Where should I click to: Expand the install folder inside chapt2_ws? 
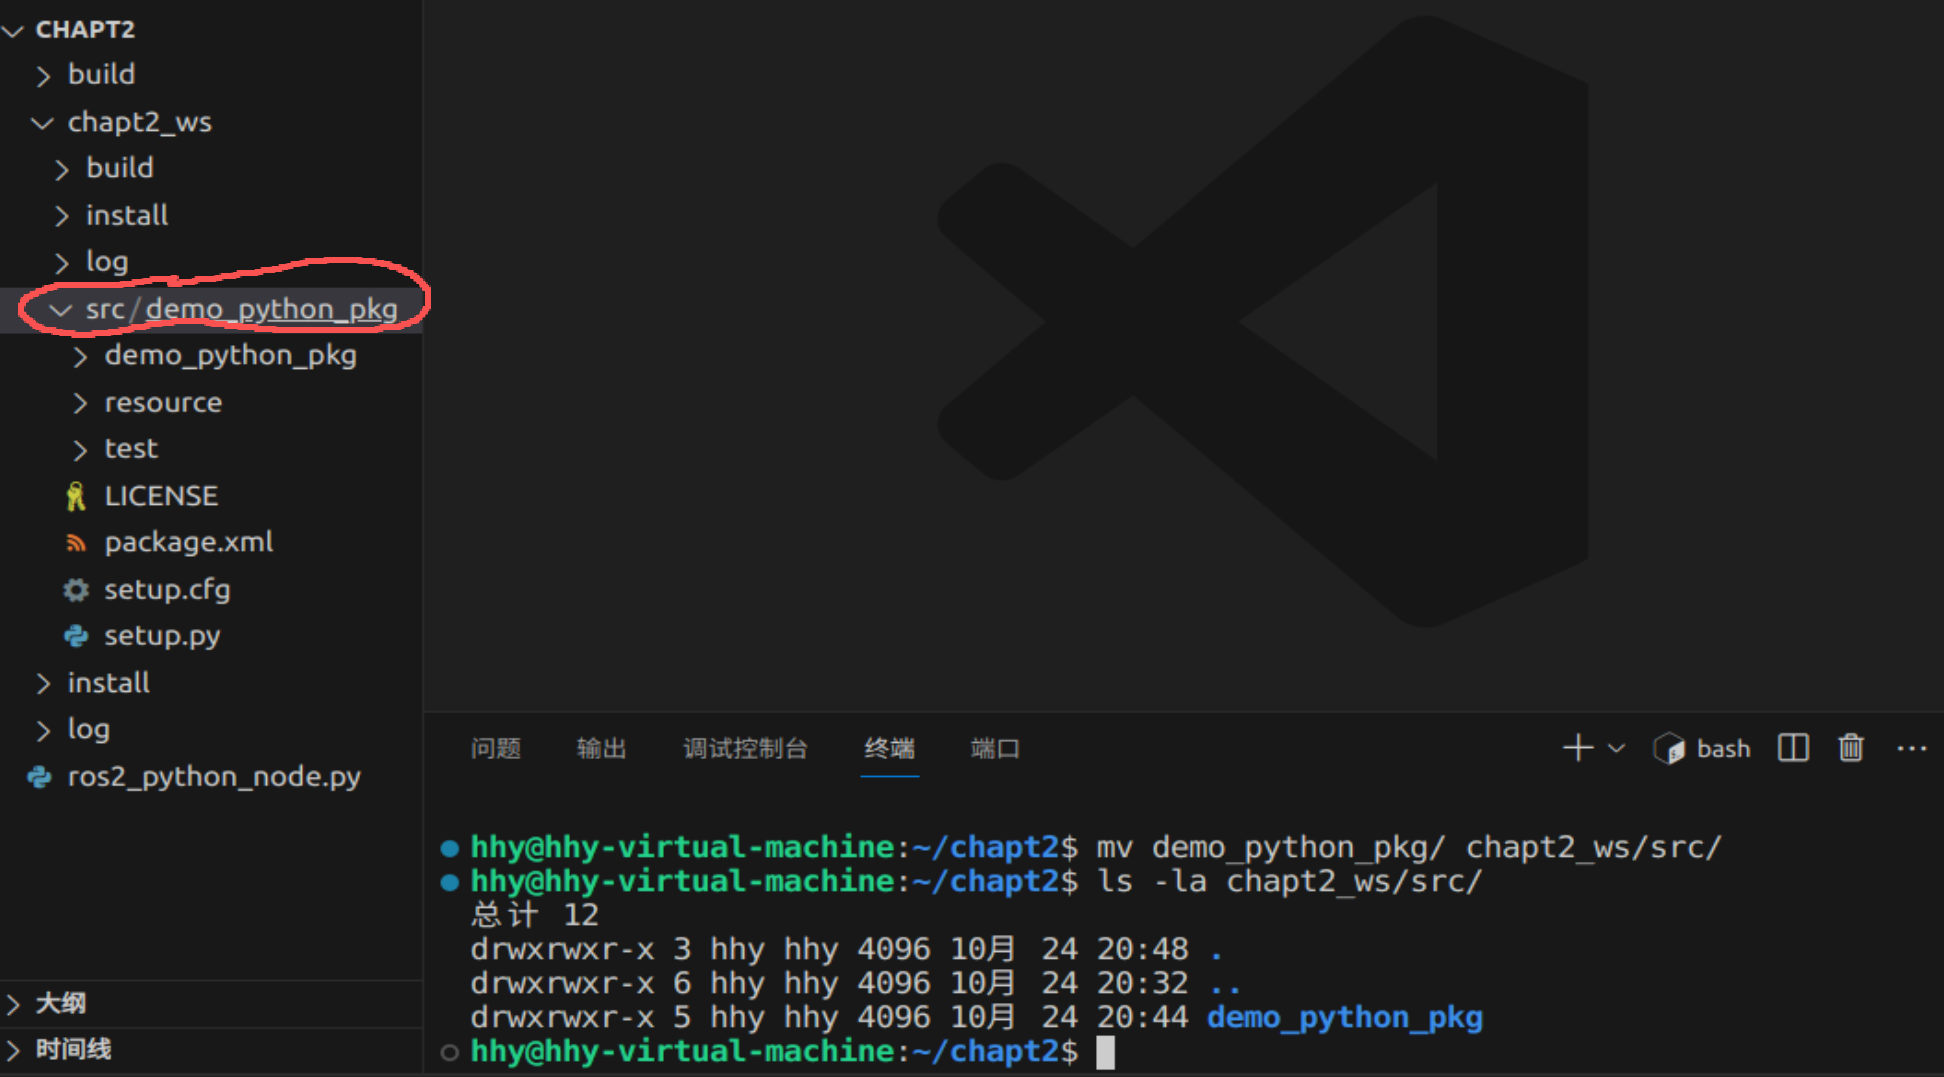tap(62, 216)
